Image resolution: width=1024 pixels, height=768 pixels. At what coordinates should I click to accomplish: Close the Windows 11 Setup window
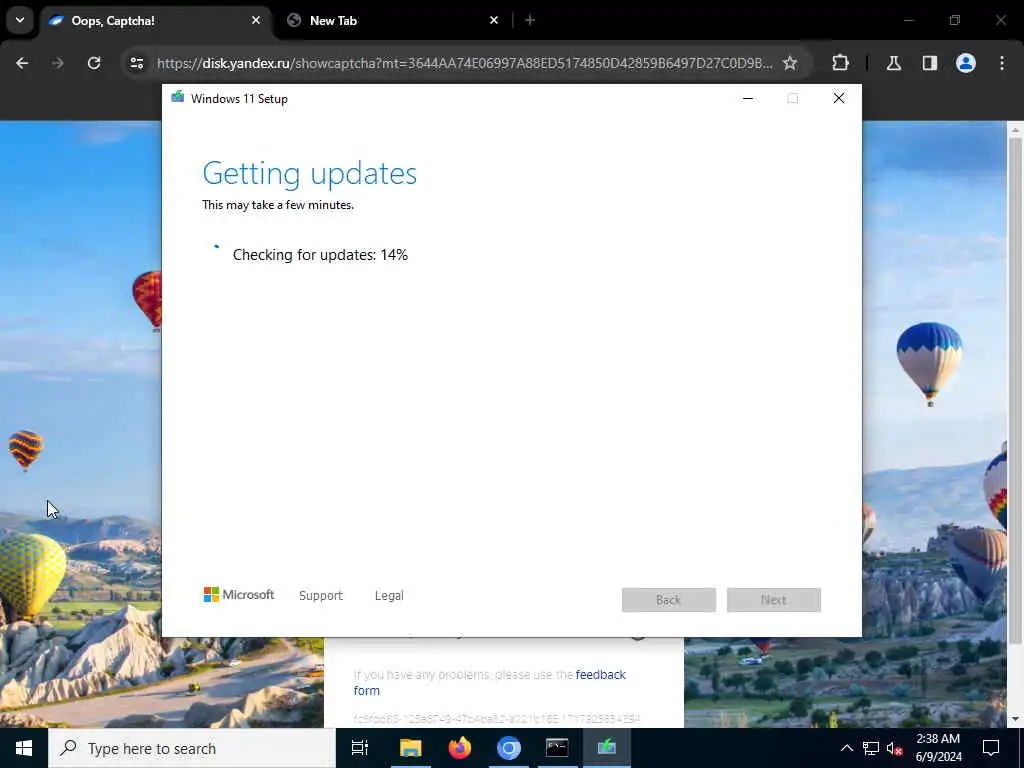tap(839, 99)
